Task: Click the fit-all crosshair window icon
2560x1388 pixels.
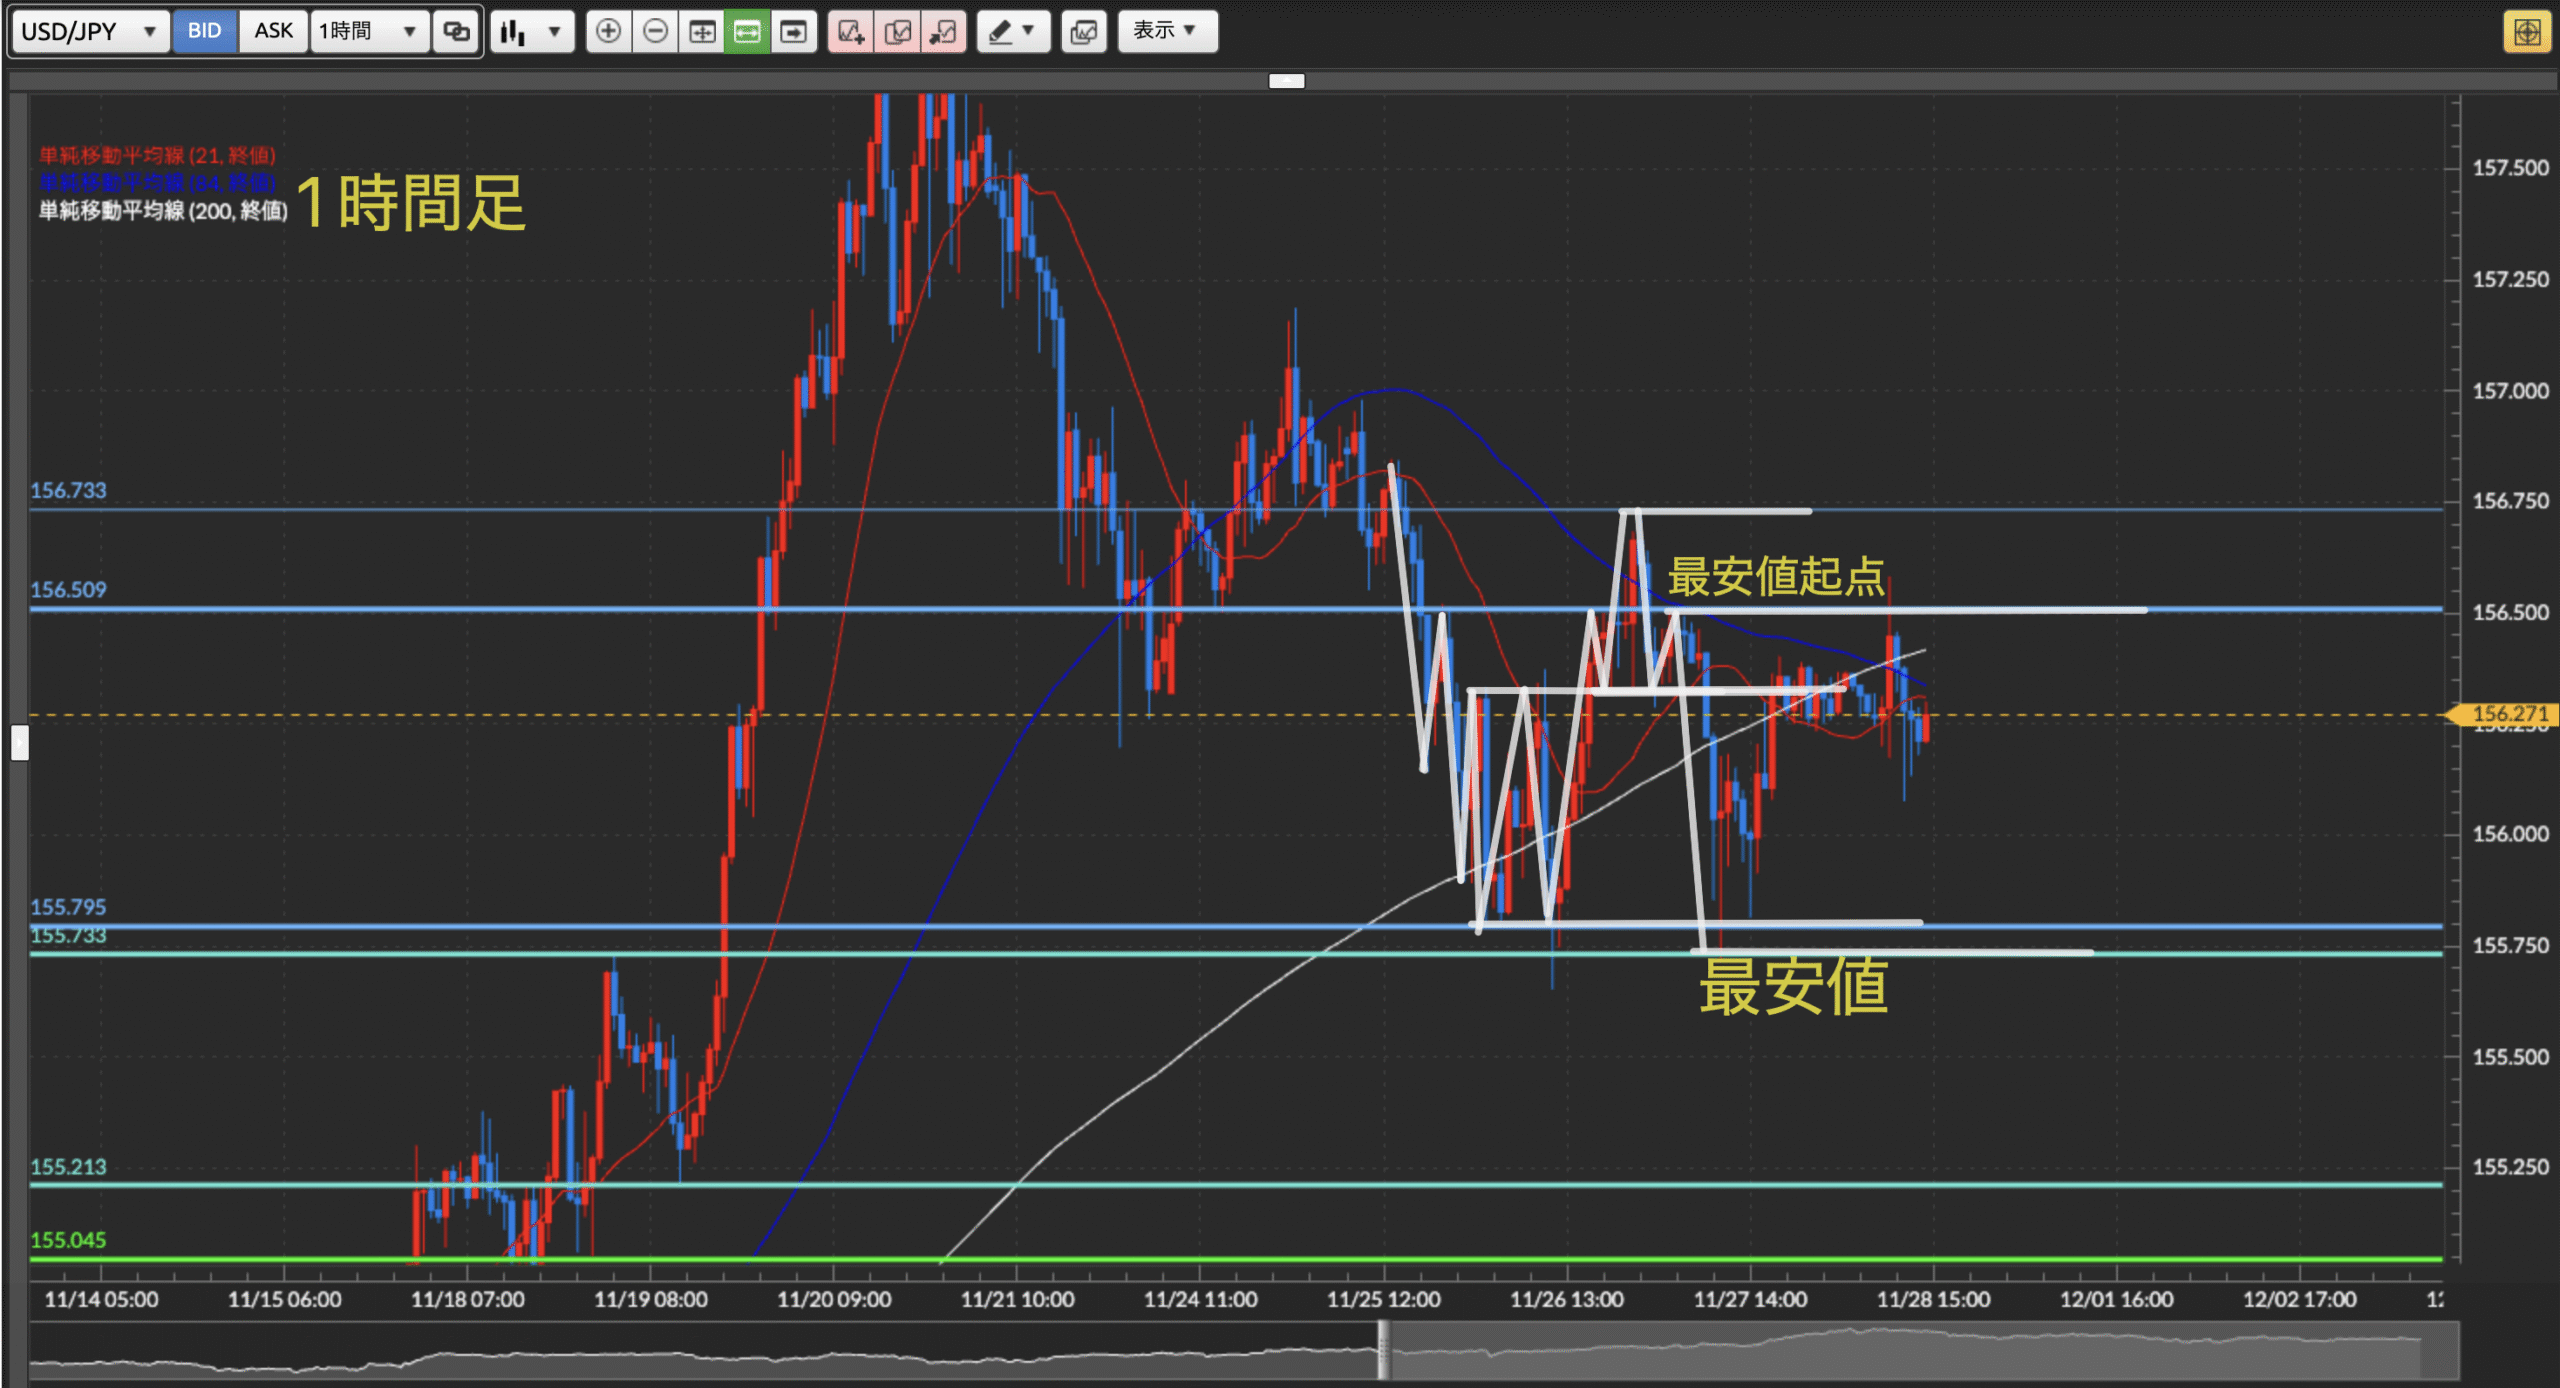Action: (x=702, y=31)
